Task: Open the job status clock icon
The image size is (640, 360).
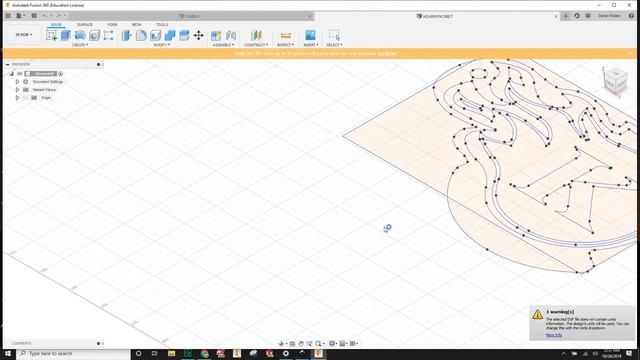Action: (x=577, y=16)
